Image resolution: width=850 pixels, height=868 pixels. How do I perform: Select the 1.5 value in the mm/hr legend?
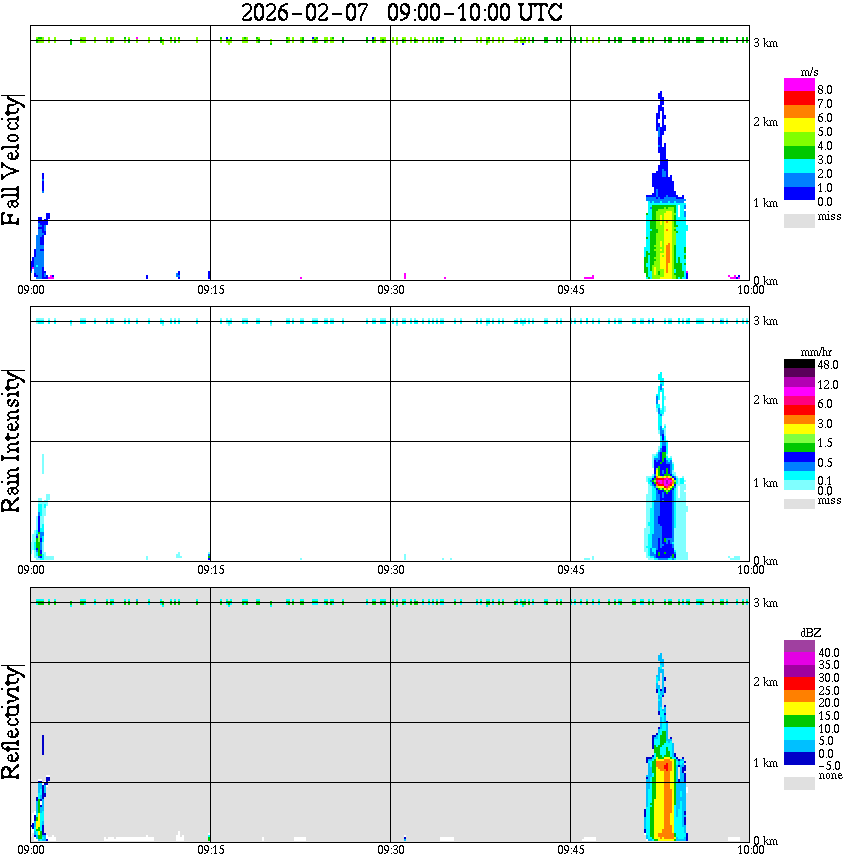825,443
